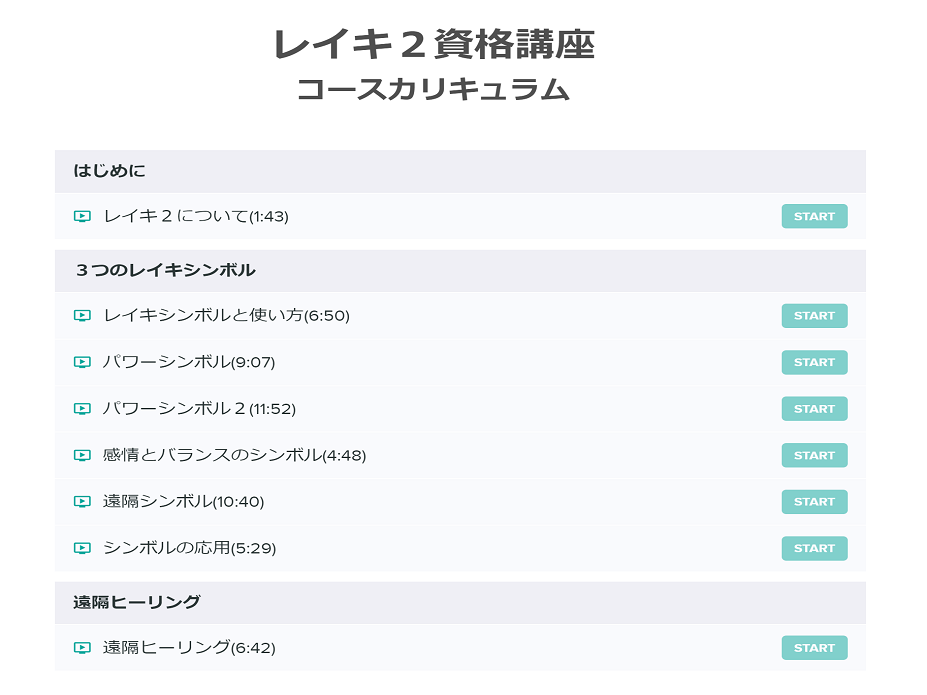Click video icon beside レイキ２について
Viewport: 927px width, 695px height.
point(82,216)
